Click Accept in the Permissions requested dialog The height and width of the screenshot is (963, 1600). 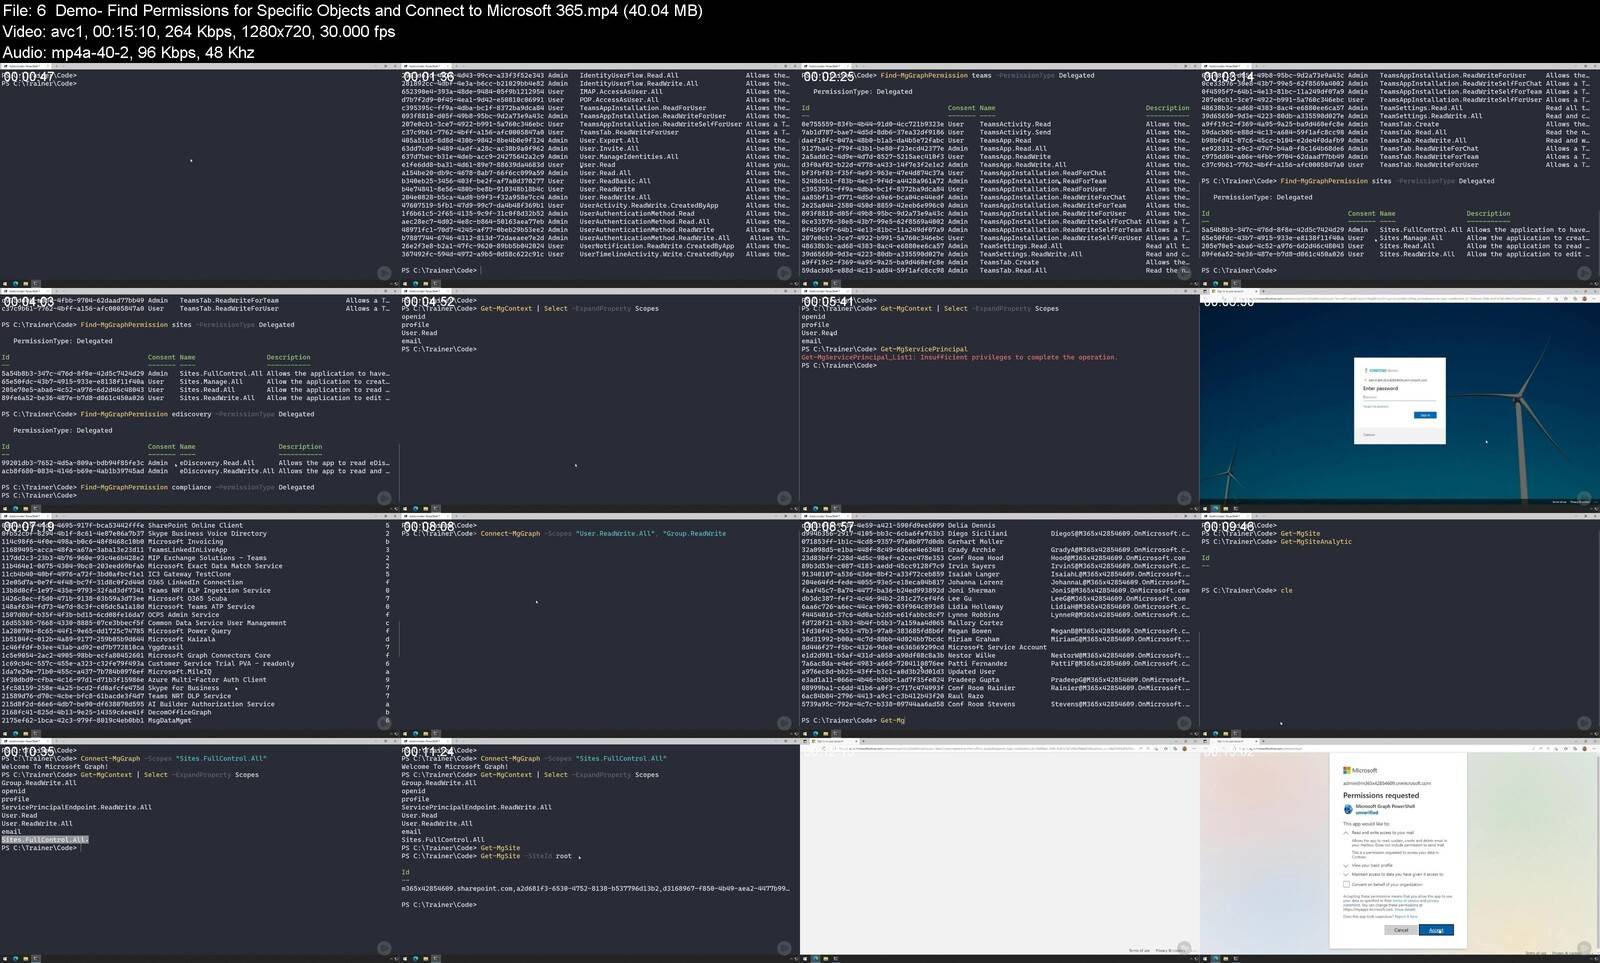click(x=1436, y=930)
